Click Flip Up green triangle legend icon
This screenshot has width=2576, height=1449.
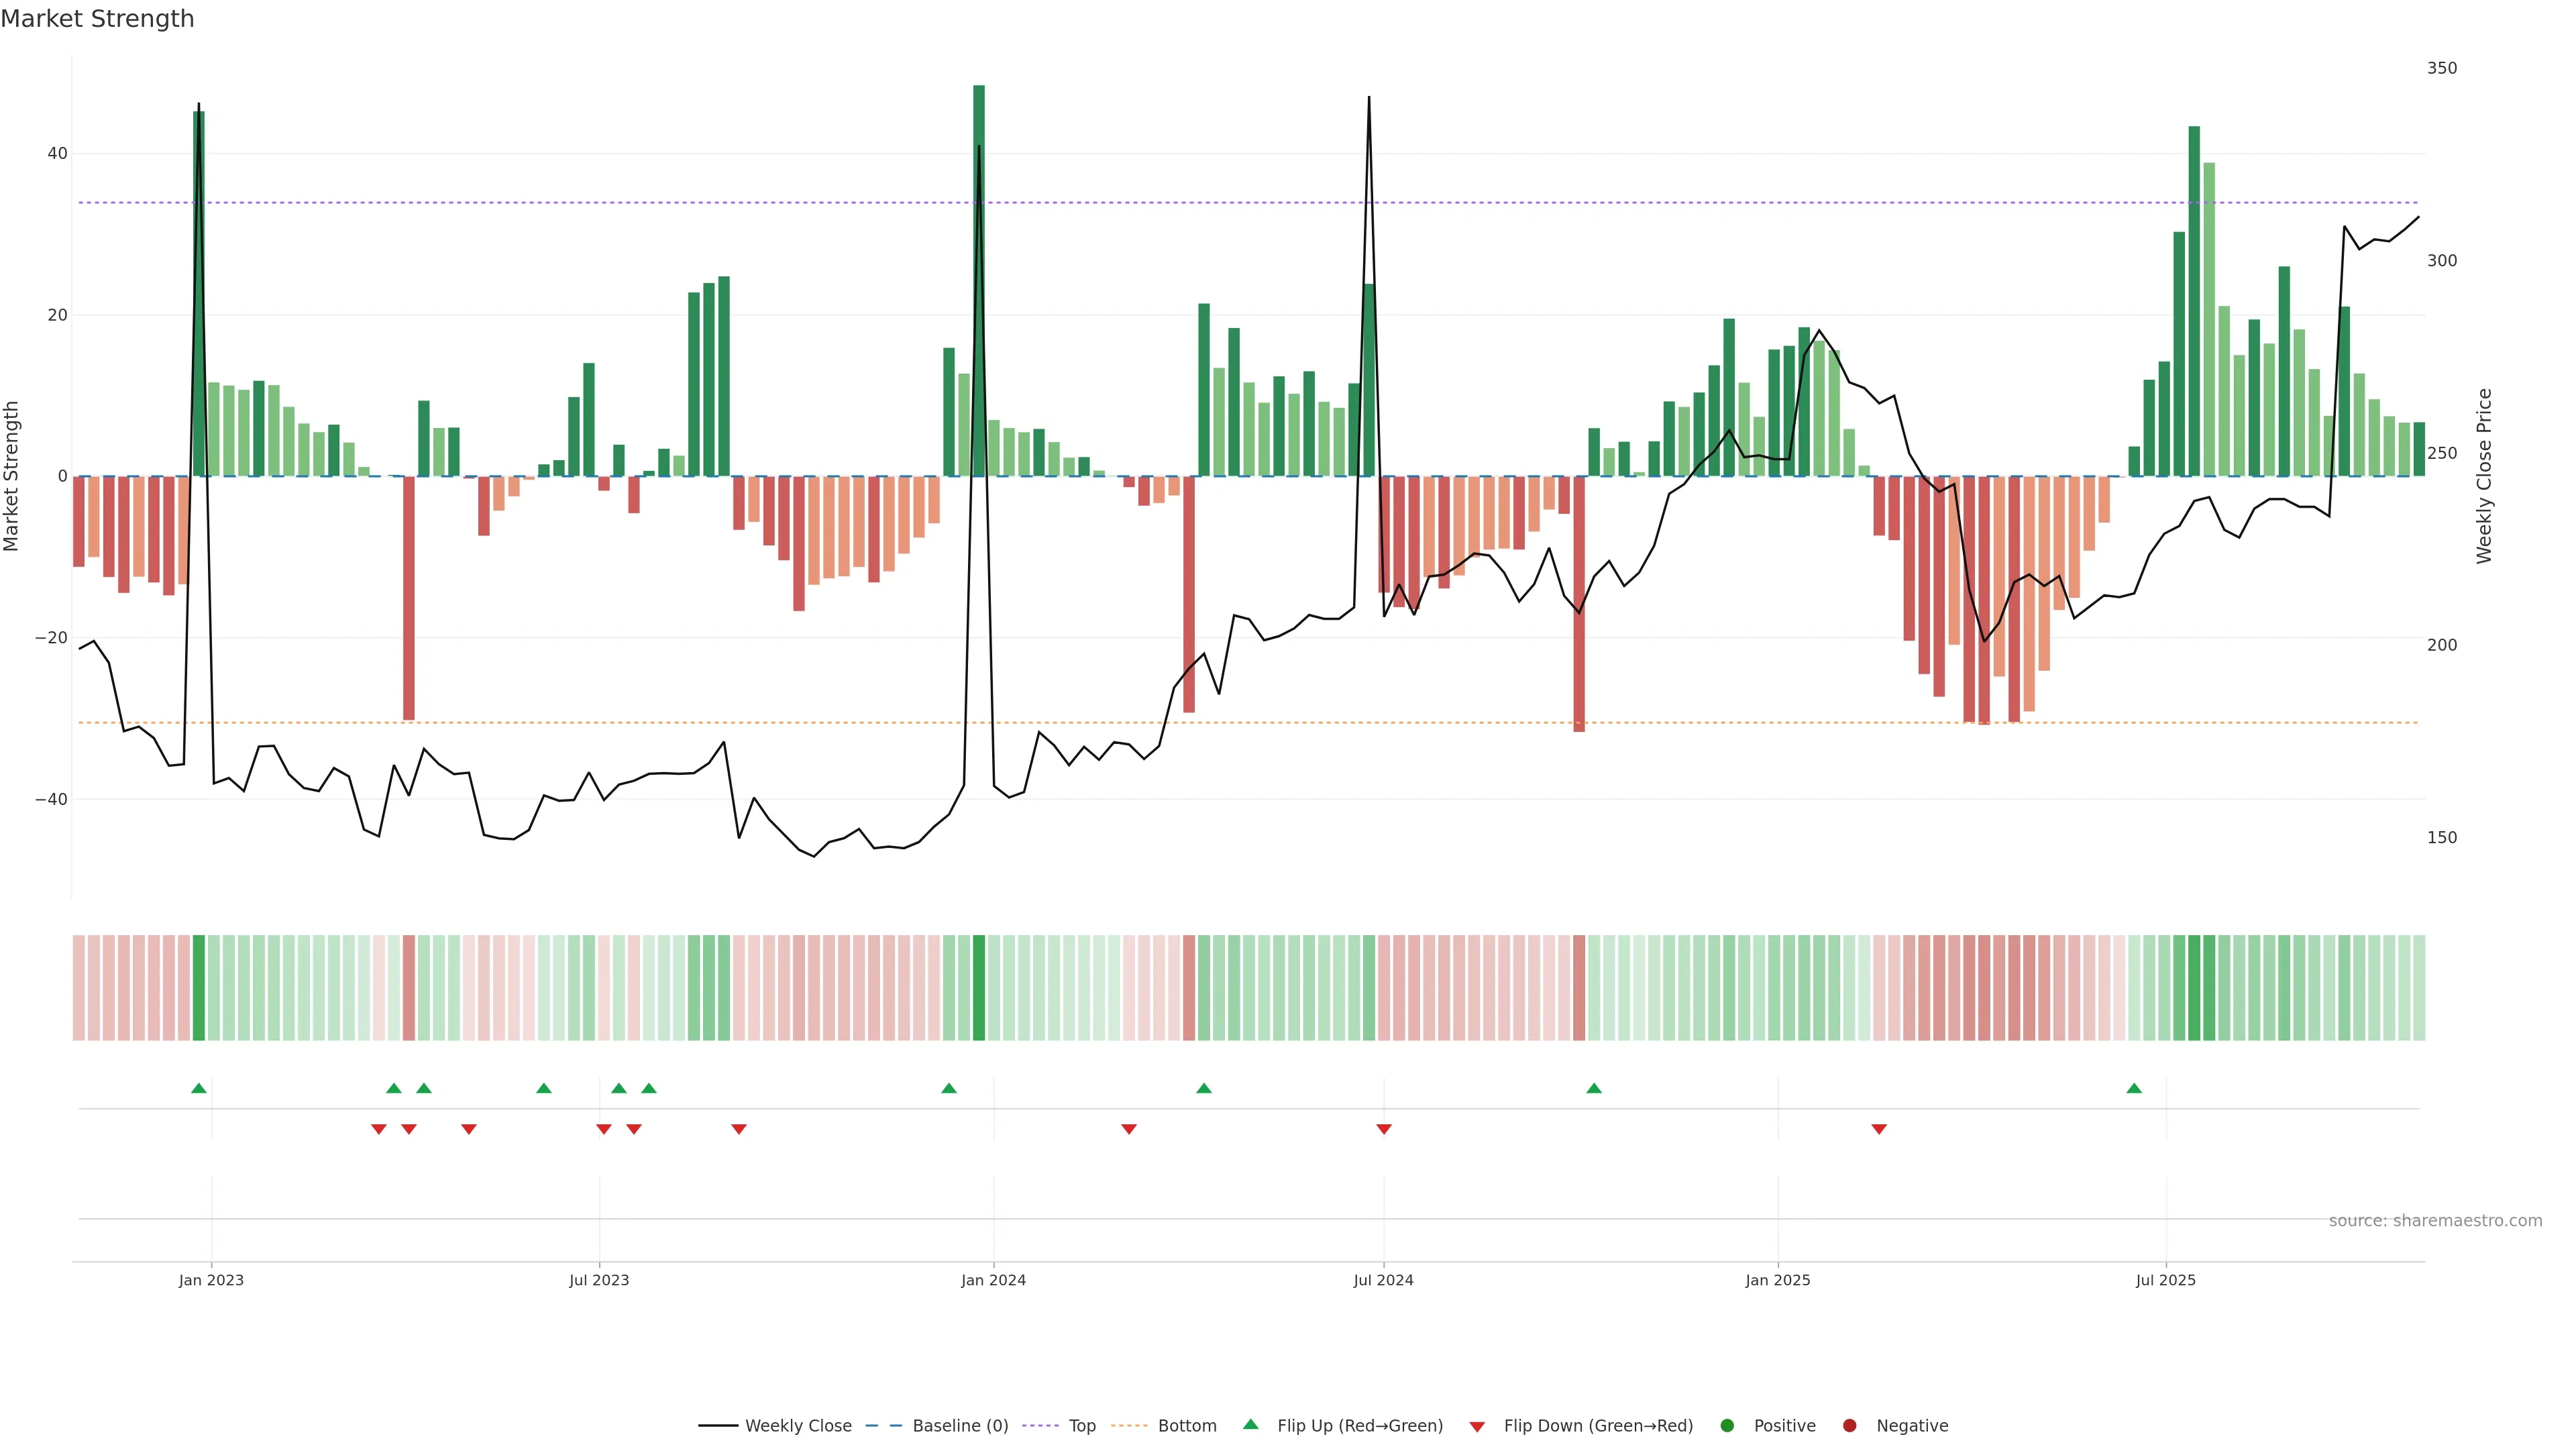[1250, 1425]
